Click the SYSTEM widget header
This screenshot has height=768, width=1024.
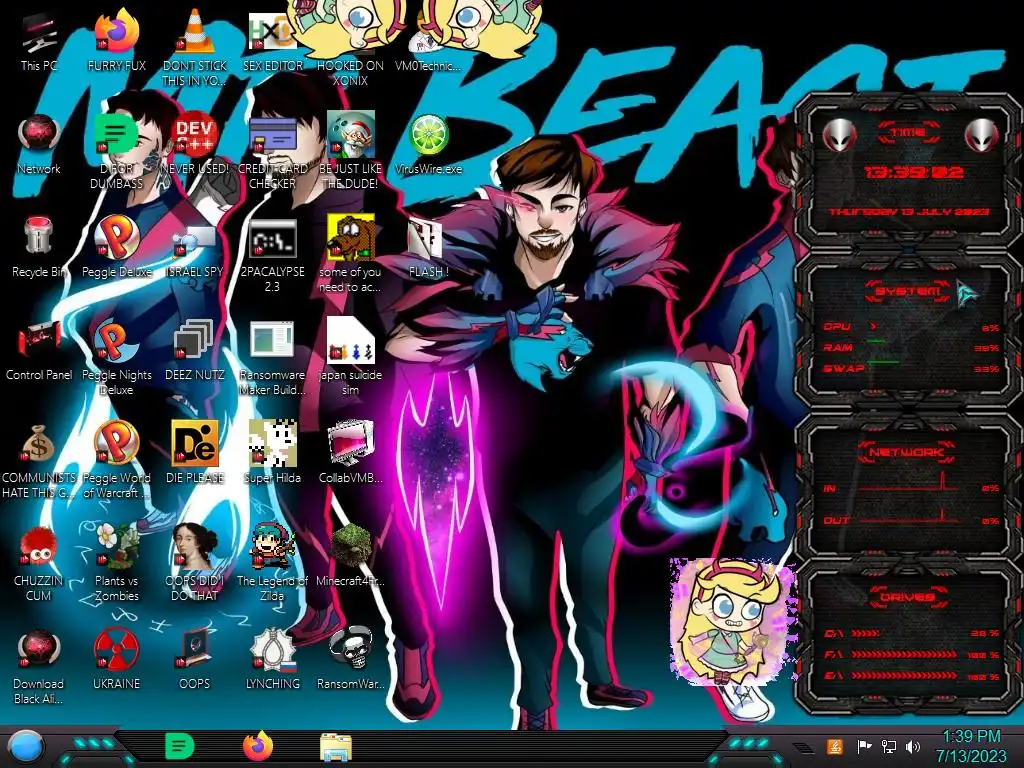tap(908, 291)
